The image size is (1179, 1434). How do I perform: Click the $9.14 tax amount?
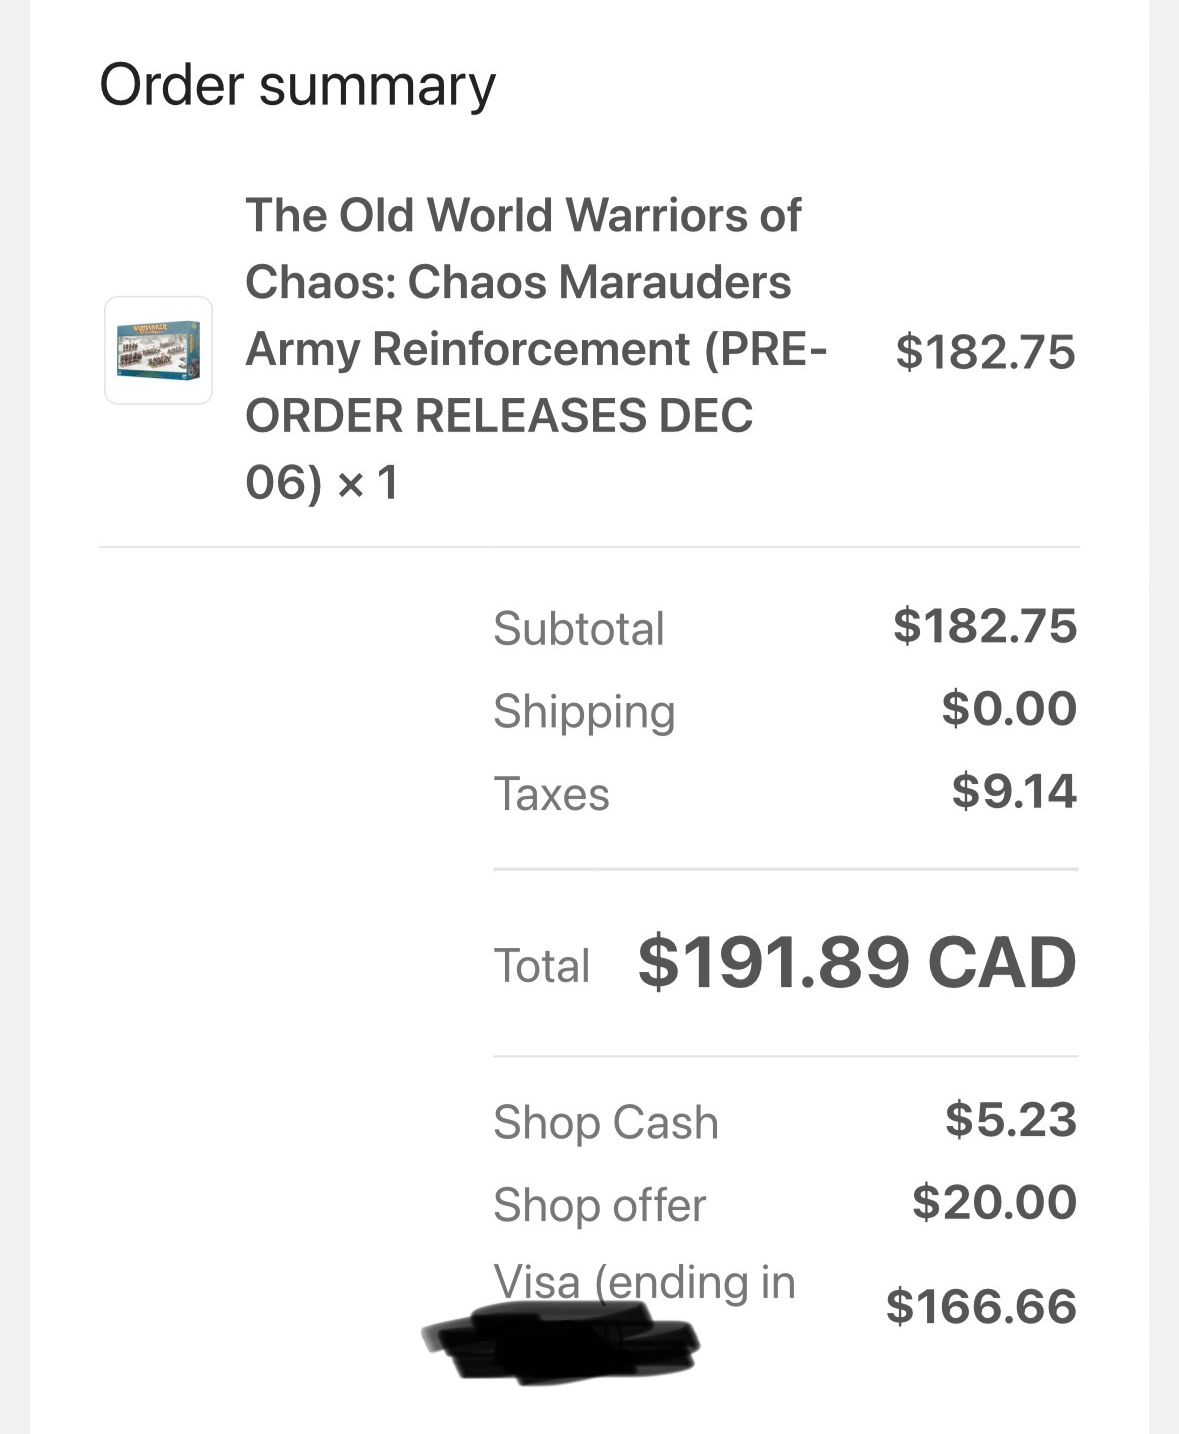(x=1014, y=792)
